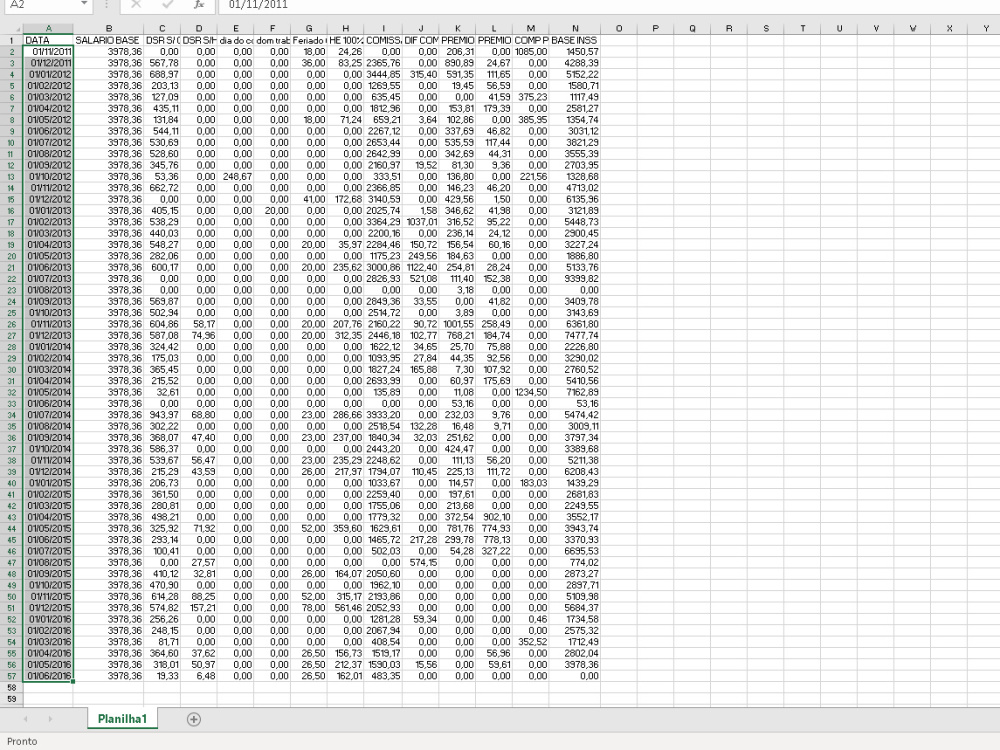
Task: Select column N header
Action: click(x=575, y=29)
